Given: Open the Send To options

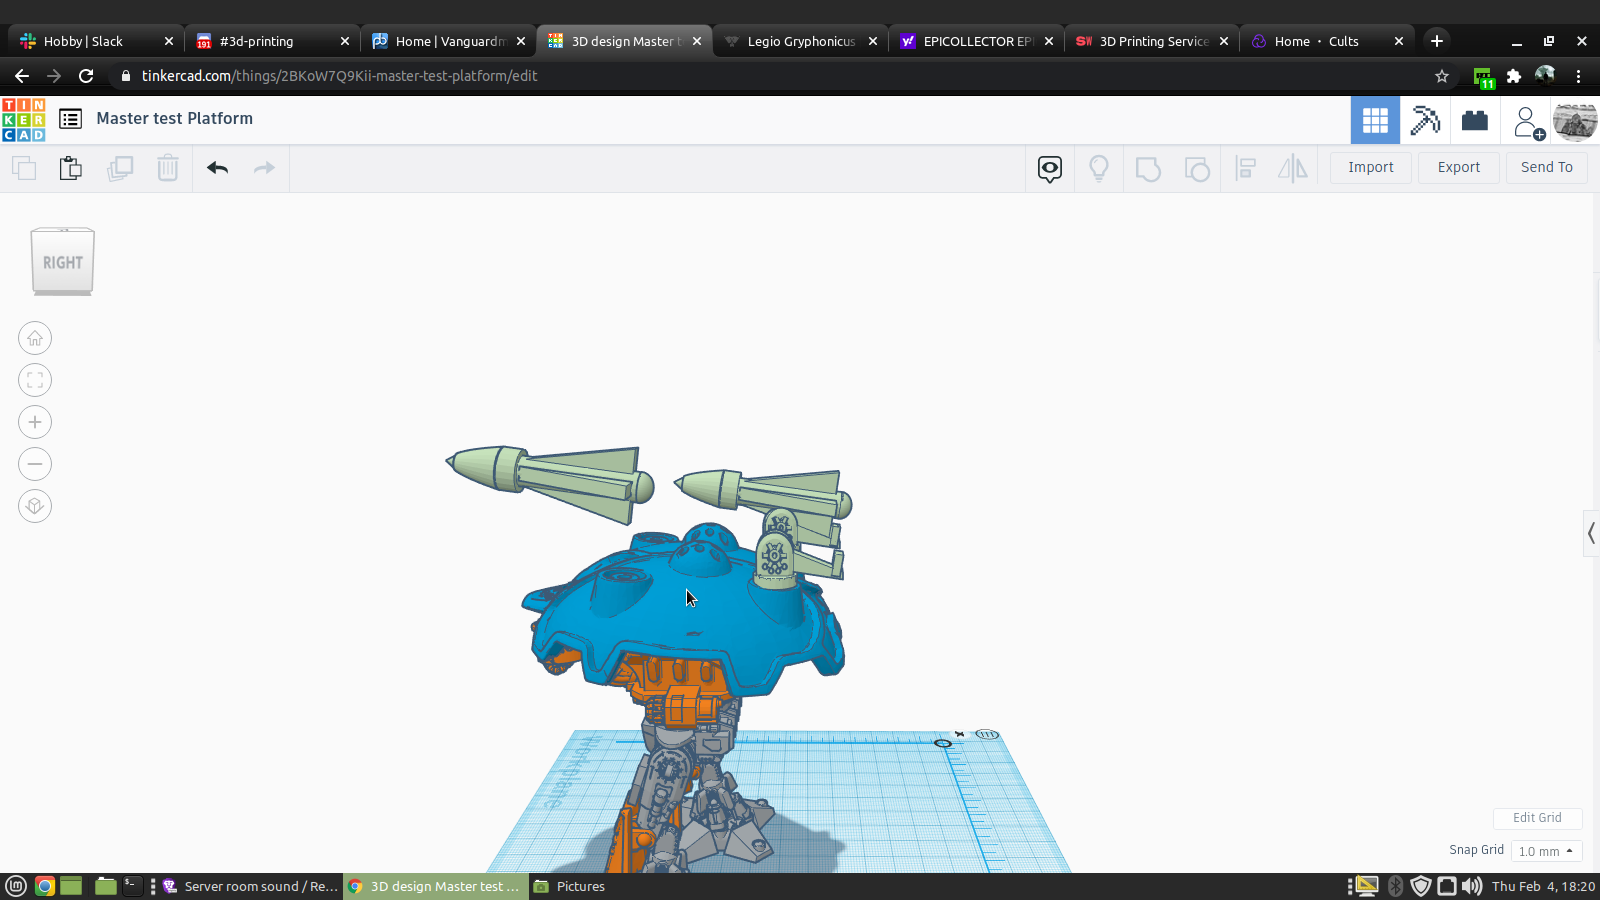Looking at the screenshot, I should pos(1547,167).
